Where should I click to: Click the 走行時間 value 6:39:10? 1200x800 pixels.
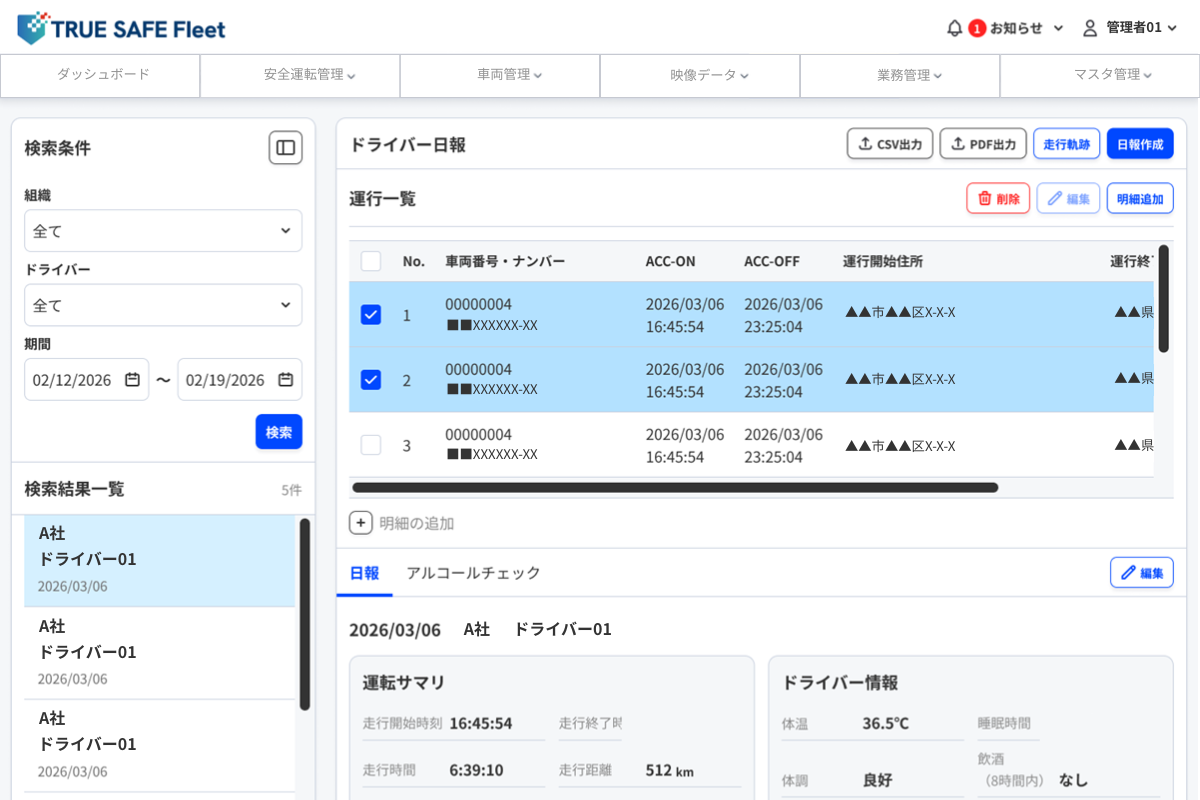pos(476,770)
